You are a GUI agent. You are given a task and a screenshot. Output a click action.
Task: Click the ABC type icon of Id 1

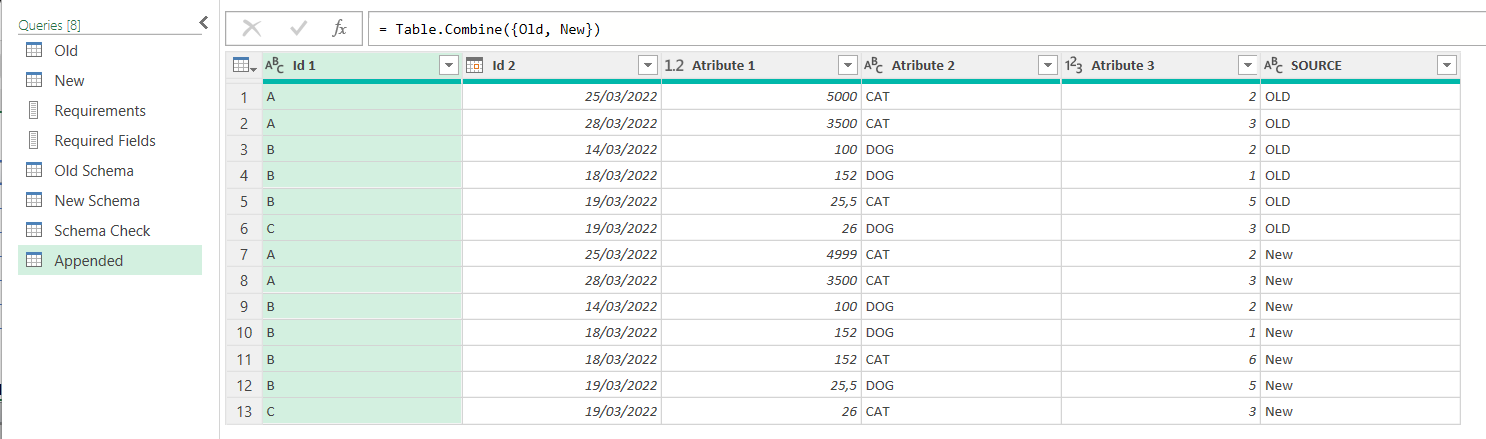(275, 65)
